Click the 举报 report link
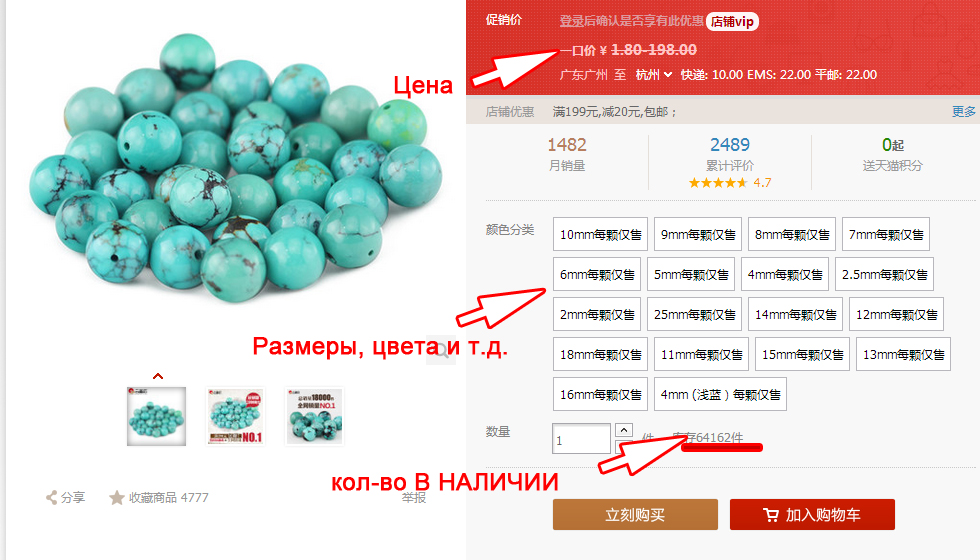The height and width of the screenshot is (560, 980). coord(414,498)
